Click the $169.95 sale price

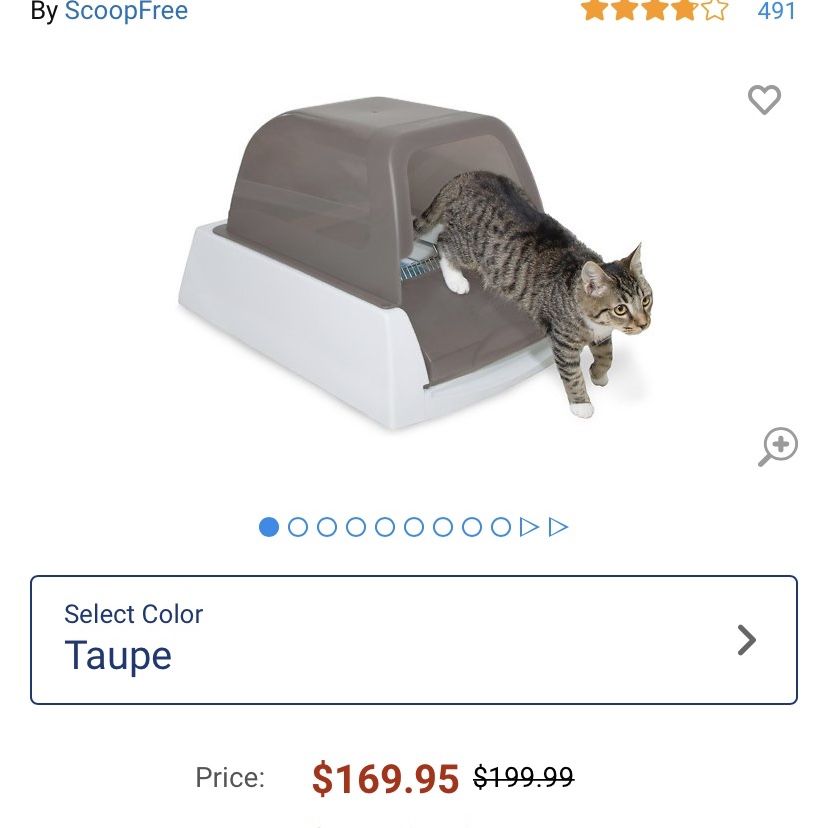tap(385, 778)
